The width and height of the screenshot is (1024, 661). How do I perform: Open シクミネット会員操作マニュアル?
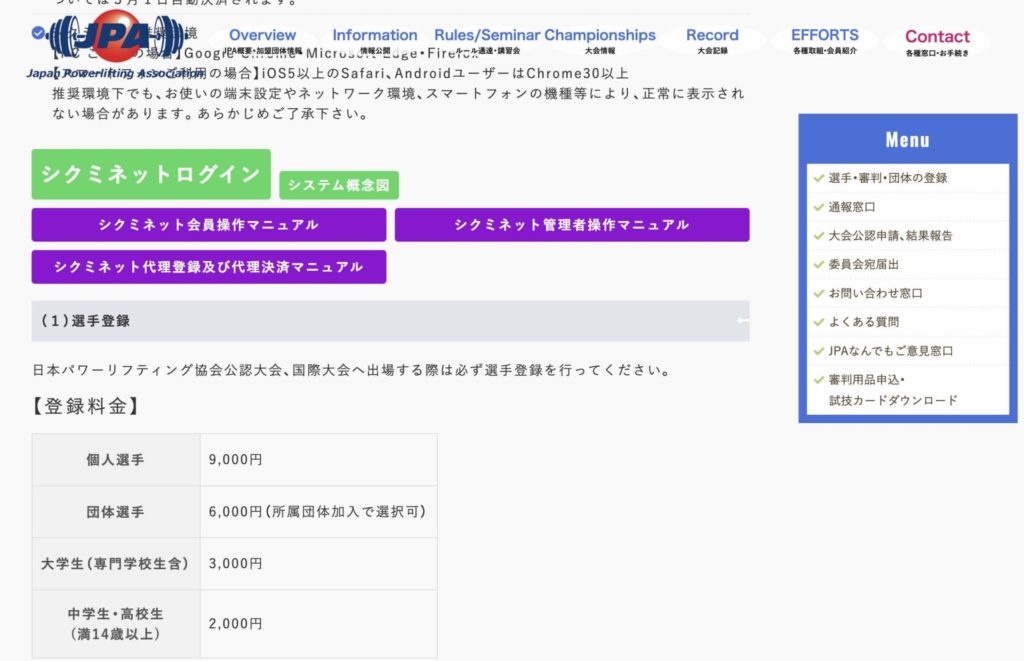click(208, 225)
